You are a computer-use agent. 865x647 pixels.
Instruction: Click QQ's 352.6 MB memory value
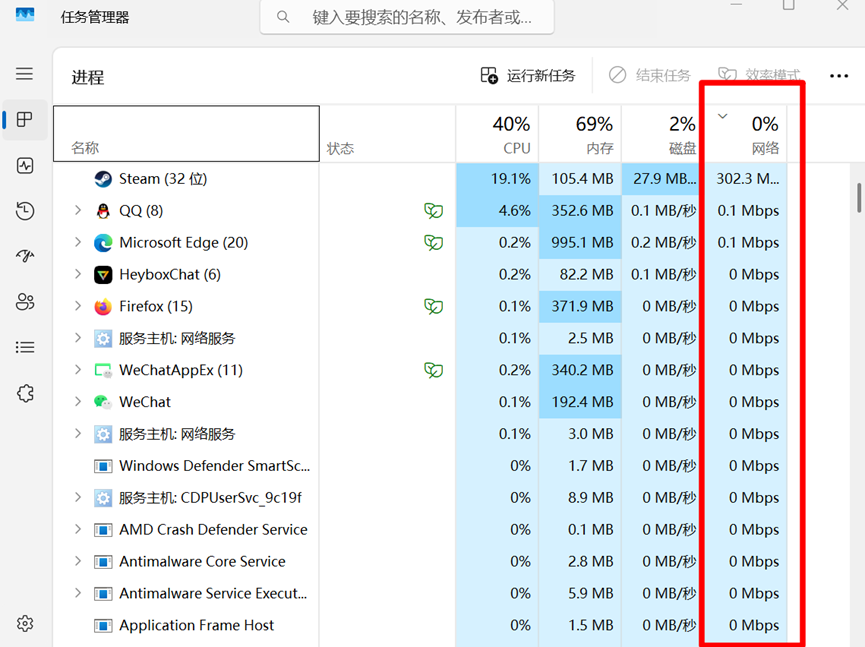[582, 211]
